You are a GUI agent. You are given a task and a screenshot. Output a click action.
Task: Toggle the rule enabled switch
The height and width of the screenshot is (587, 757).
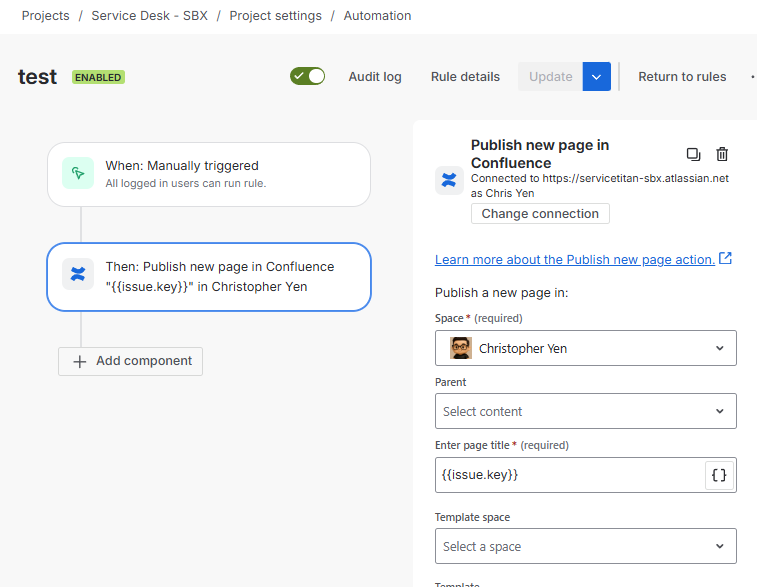(308, 76)
